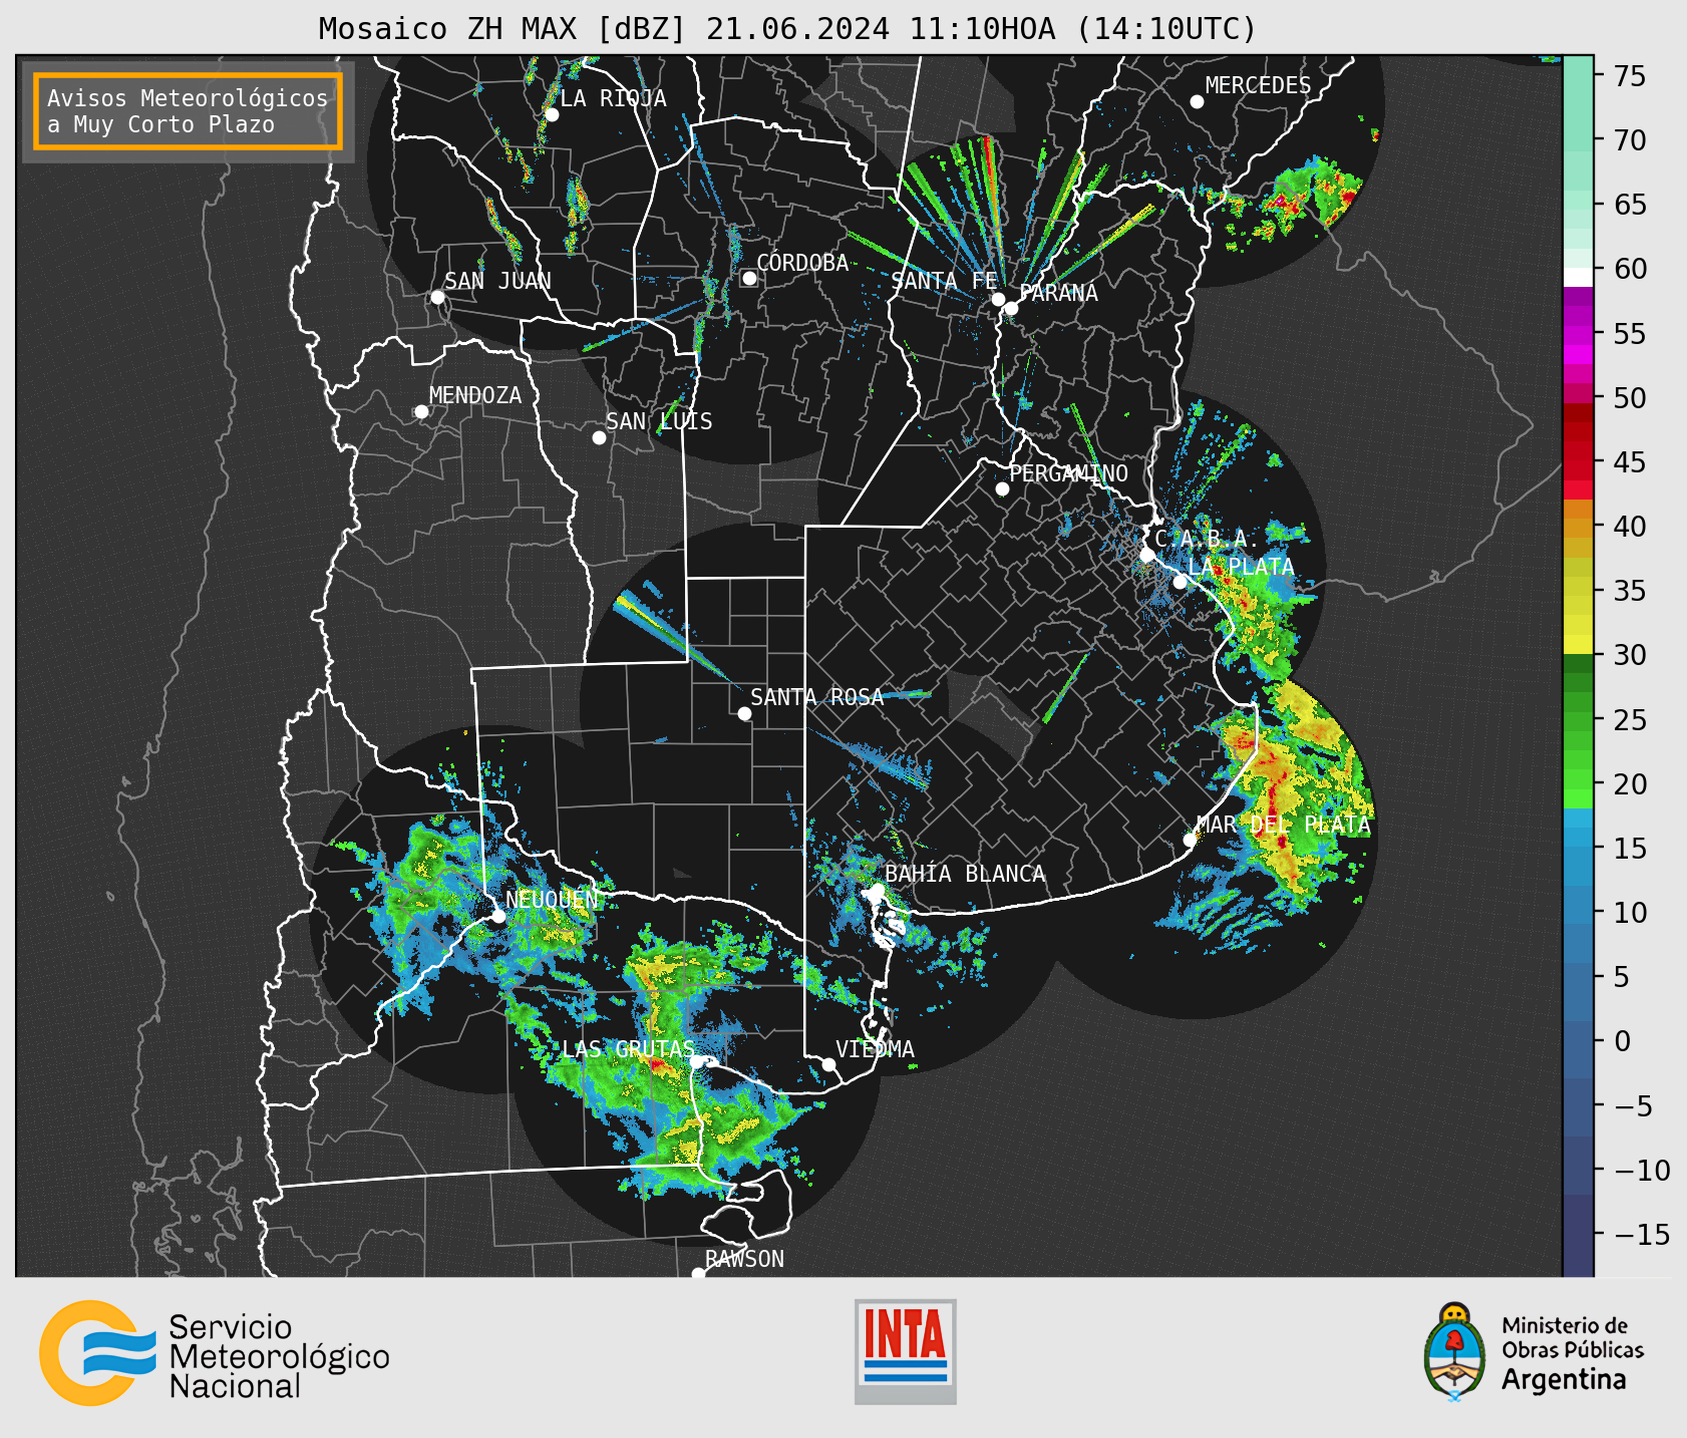Click the SANTA FE city marker dot
The image size is (1687, 1438).
998,299
